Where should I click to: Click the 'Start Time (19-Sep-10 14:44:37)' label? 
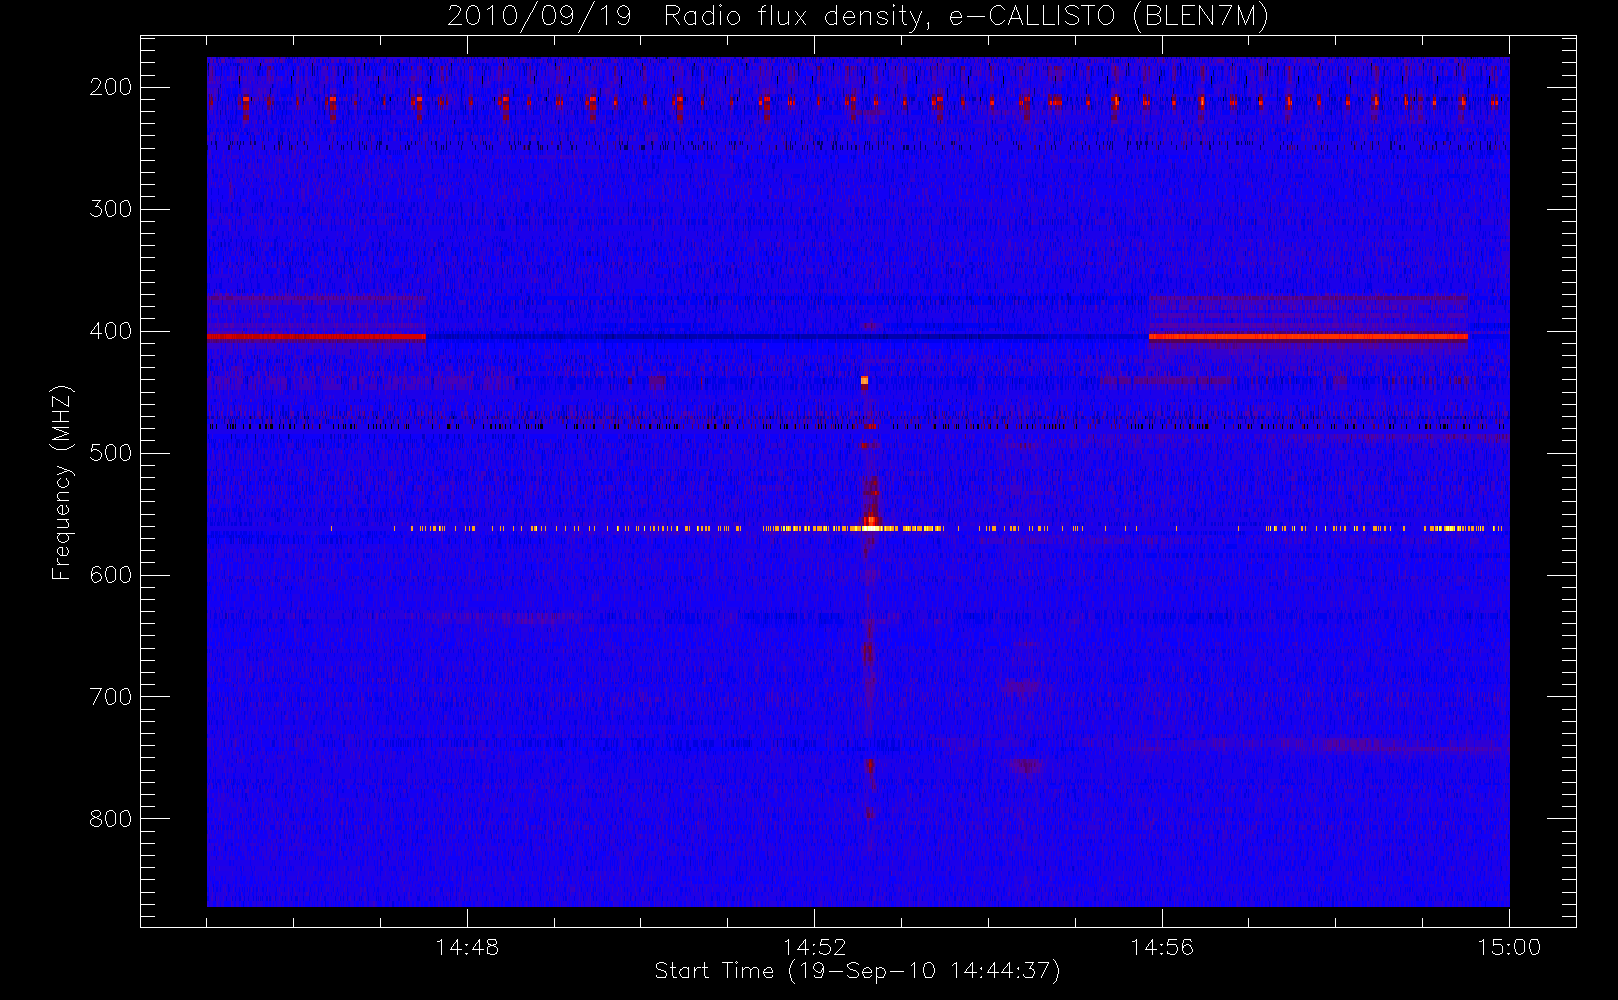[x=857, y=971]
